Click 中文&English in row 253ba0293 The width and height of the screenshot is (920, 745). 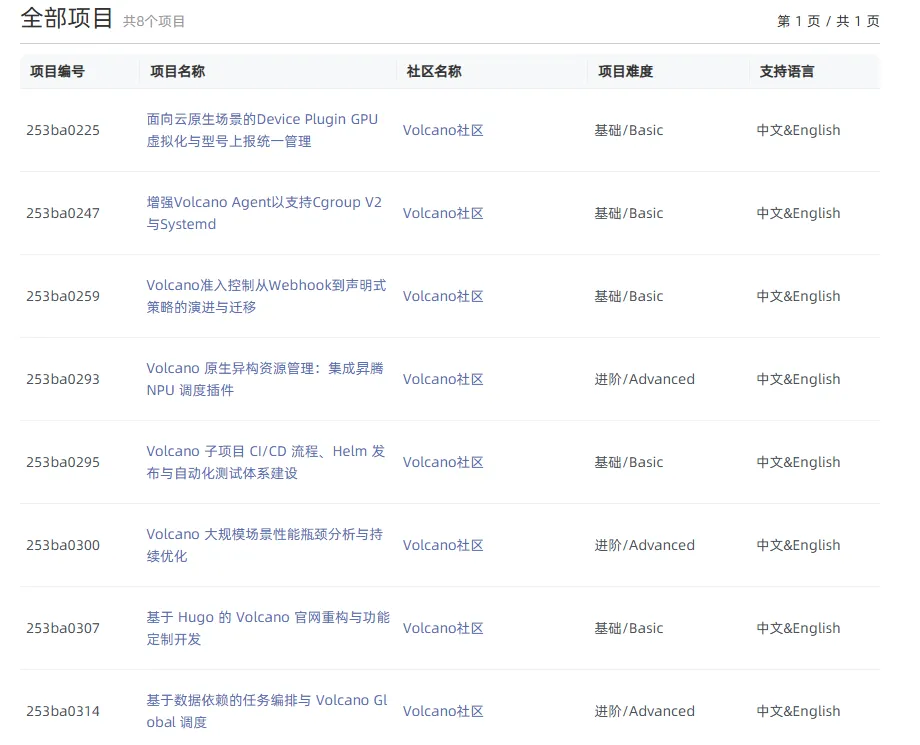(798, 379)
